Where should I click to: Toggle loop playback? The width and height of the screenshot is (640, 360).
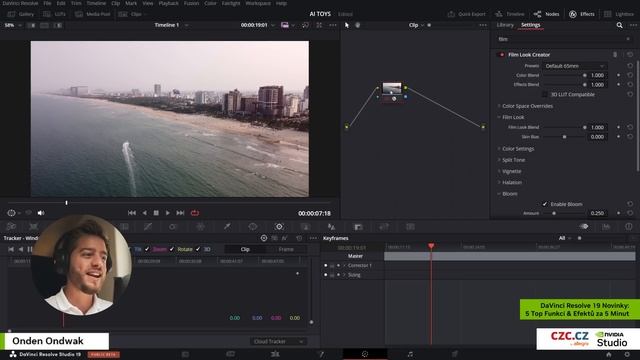tap(195, 213)
